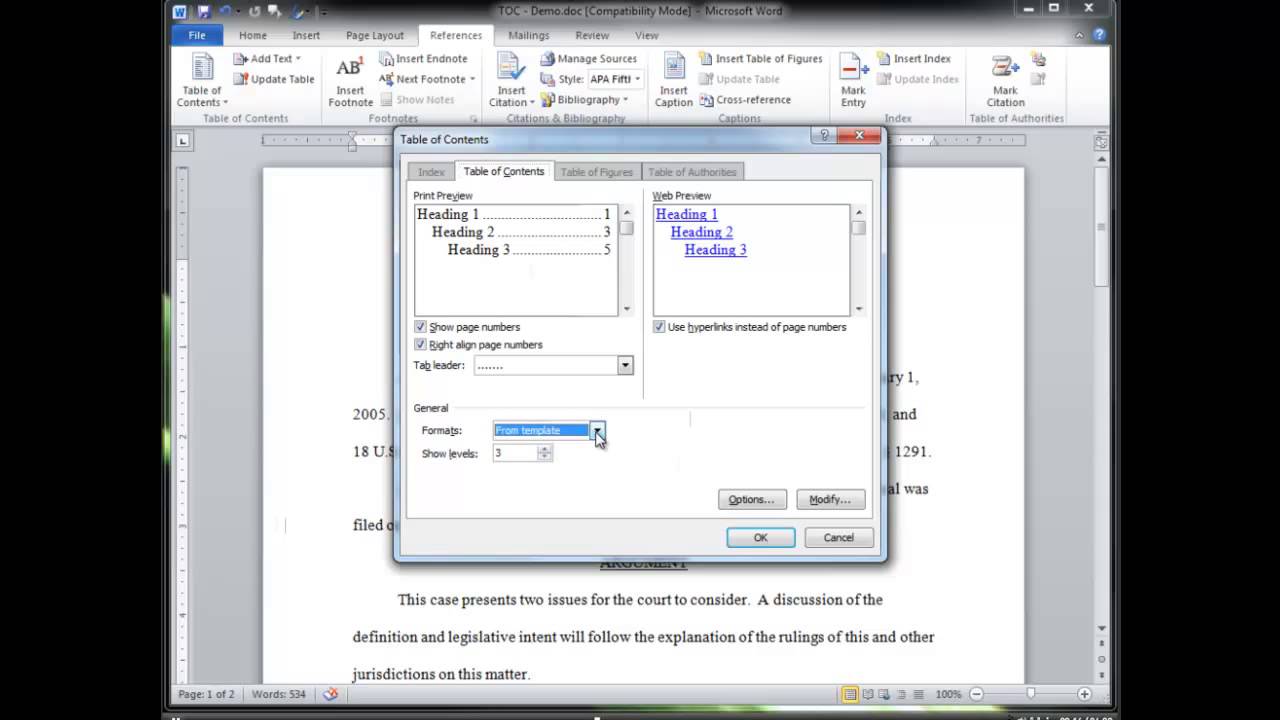Click the Word Help question mark icon
The image size is (1280, 720).
tap(1099, 35)
